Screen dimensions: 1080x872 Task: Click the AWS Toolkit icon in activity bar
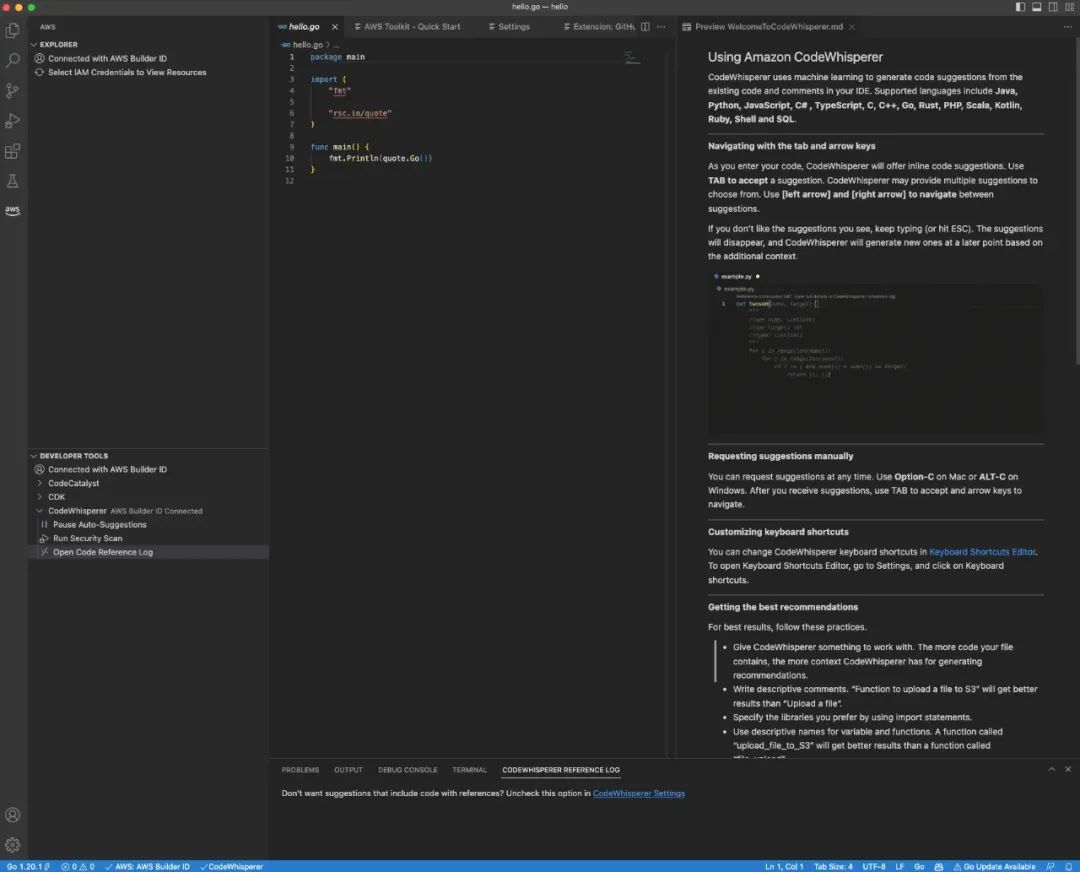click(13, 211)
